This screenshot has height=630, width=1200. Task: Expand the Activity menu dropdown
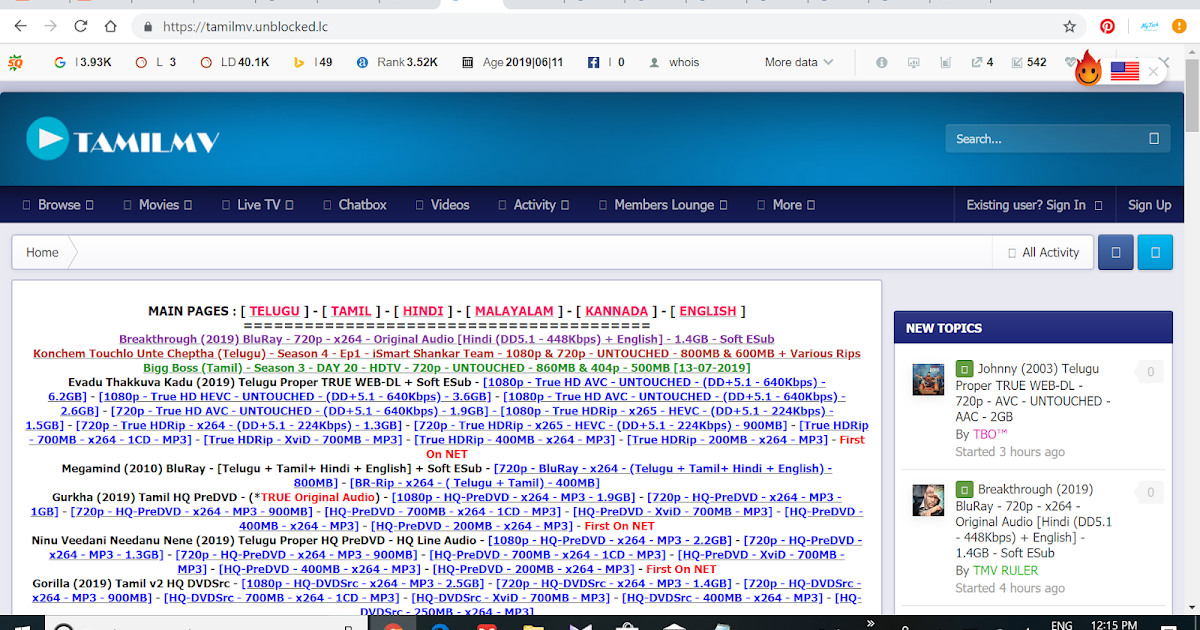pos(534,204)
